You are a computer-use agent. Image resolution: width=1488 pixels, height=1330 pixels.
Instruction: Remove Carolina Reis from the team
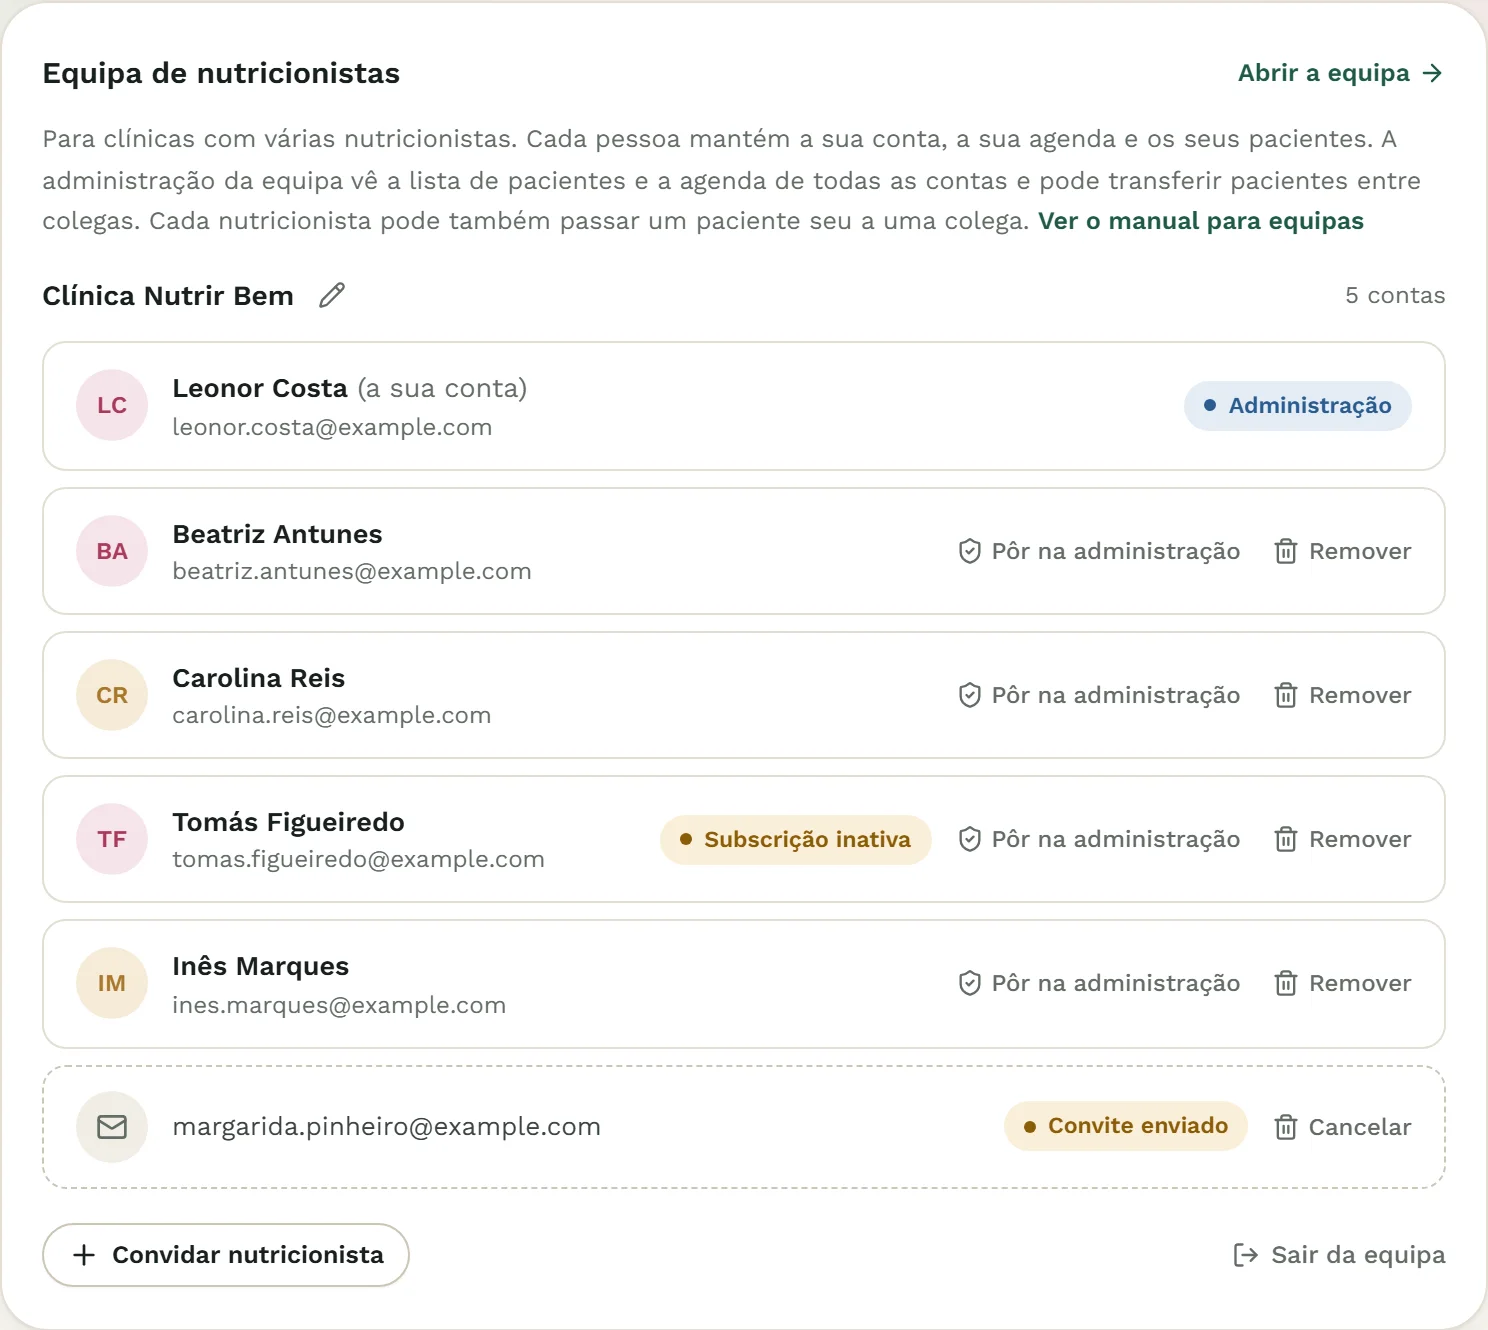click(x=1343, y=695)
